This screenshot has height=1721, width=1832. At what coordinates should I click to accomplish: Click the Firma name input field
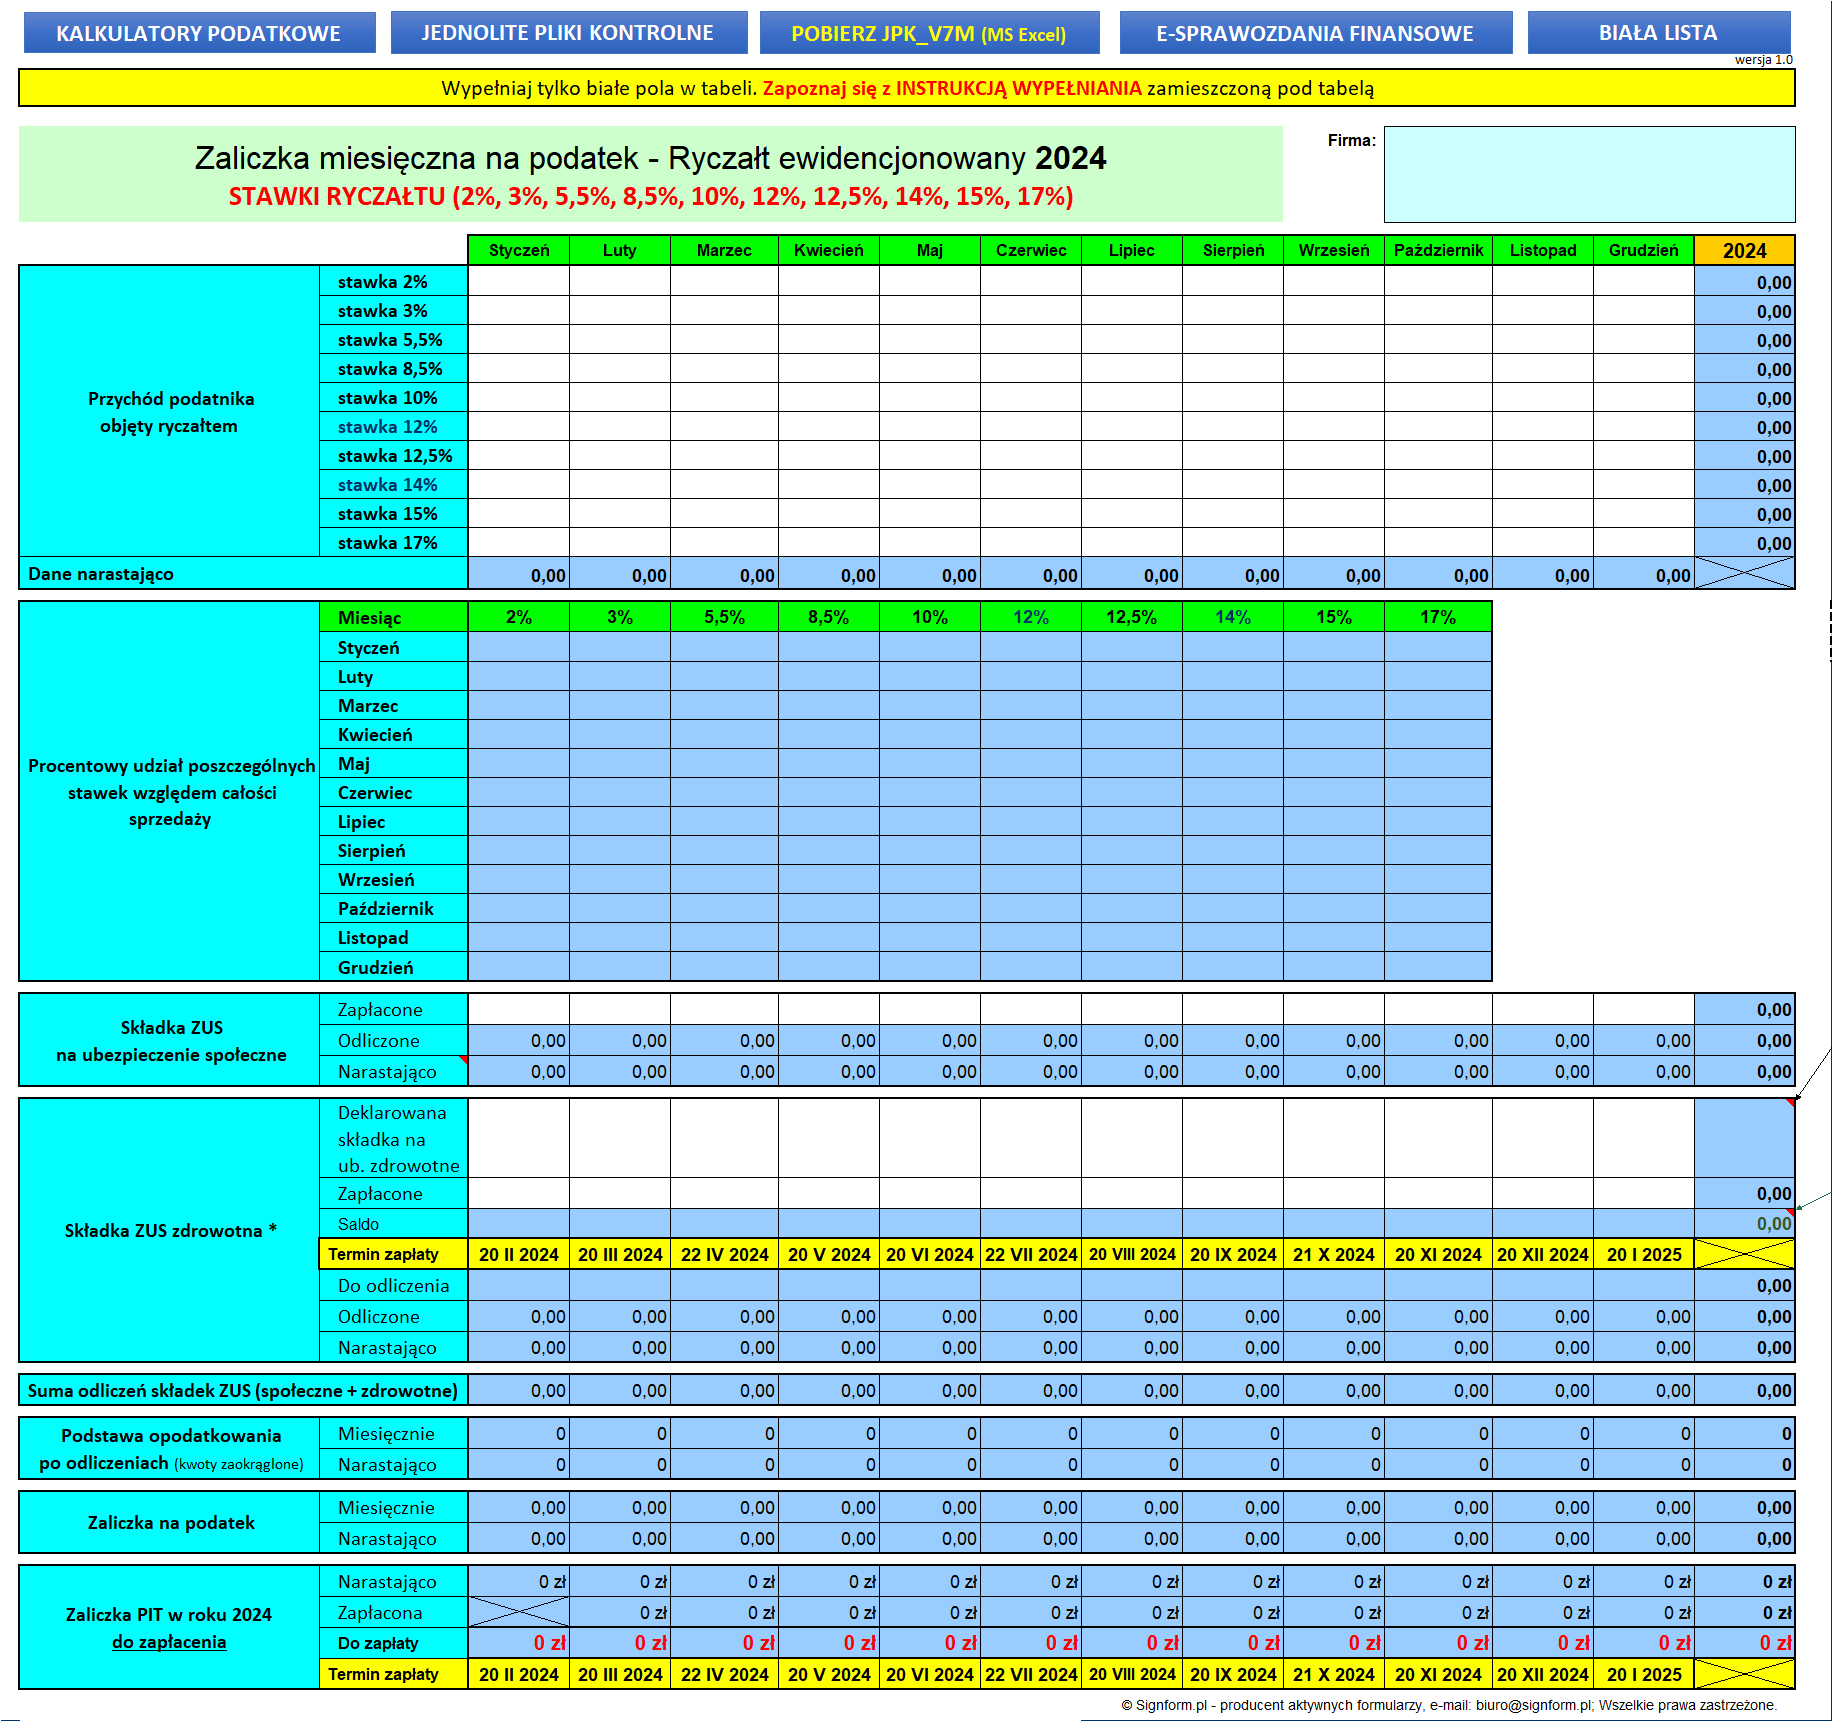(1589, 174)
